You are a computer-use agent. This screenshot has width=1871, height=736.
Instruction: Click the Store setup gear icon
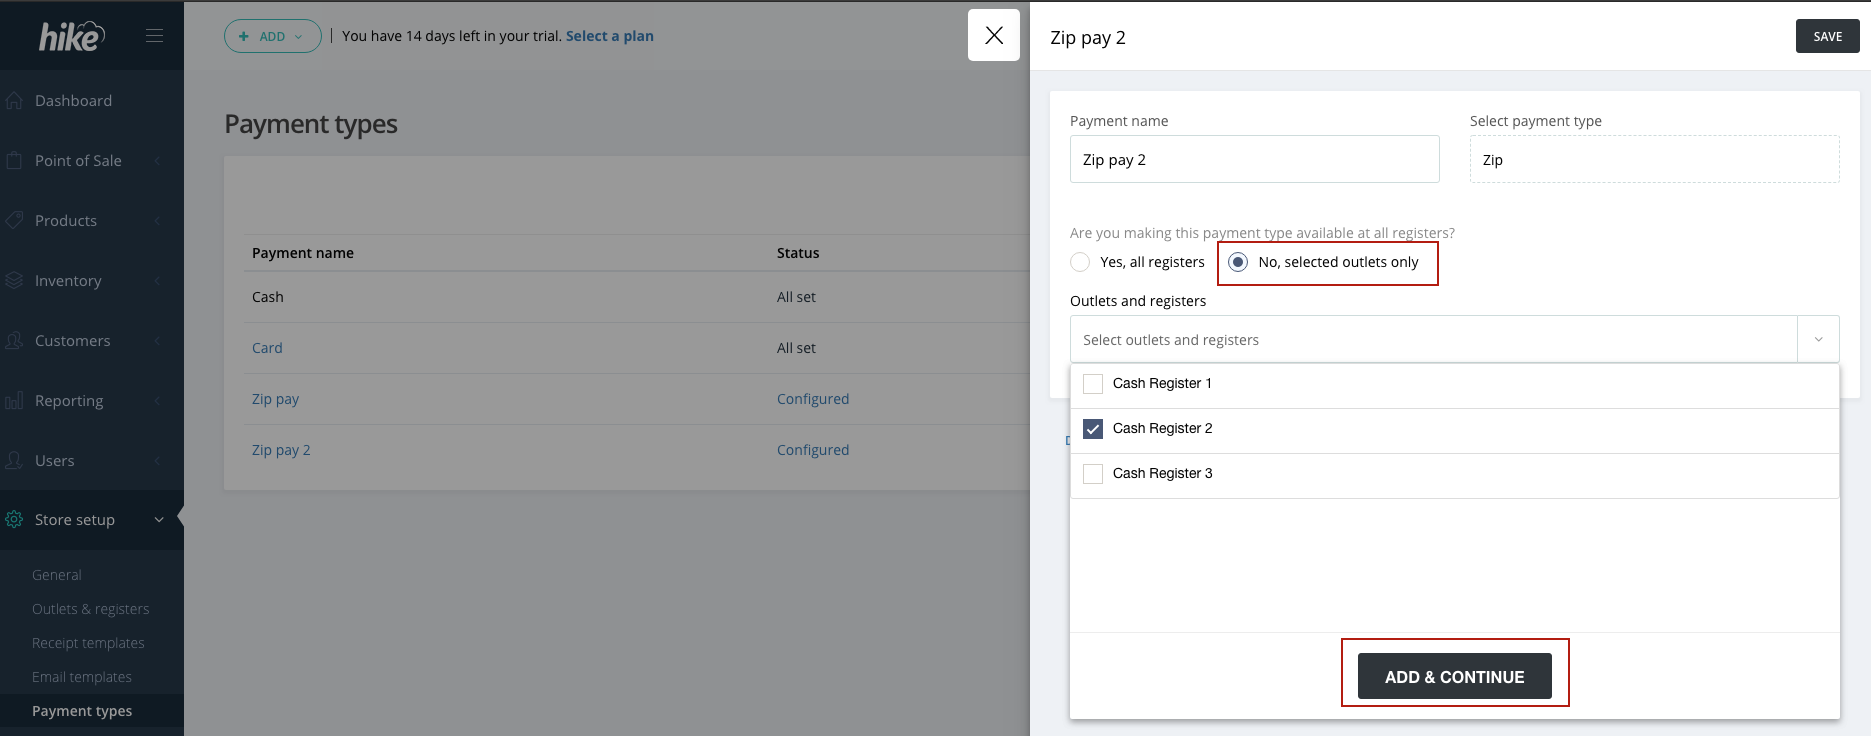pyautogui.click(x=14, y=520)
